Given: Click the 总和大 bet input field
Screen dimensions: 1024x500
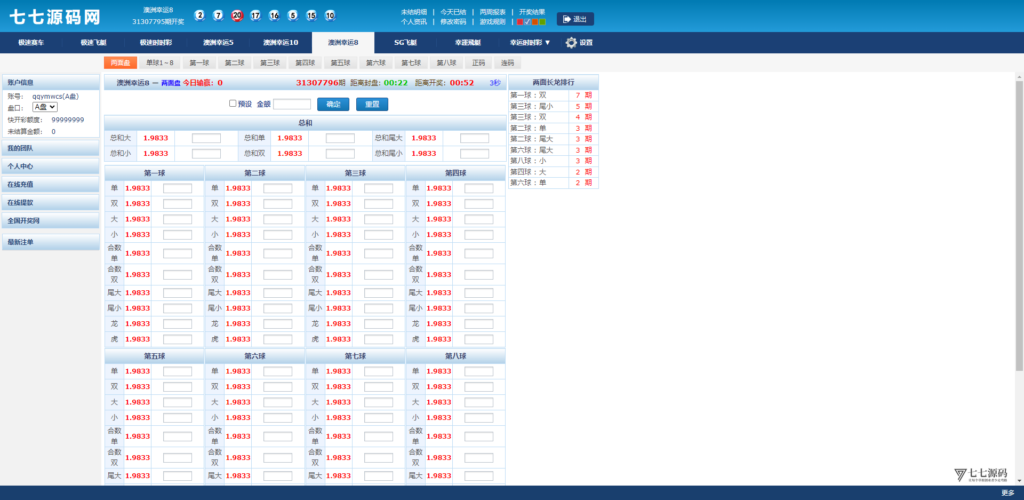Looking at the screenshot, I should (206, 139).
